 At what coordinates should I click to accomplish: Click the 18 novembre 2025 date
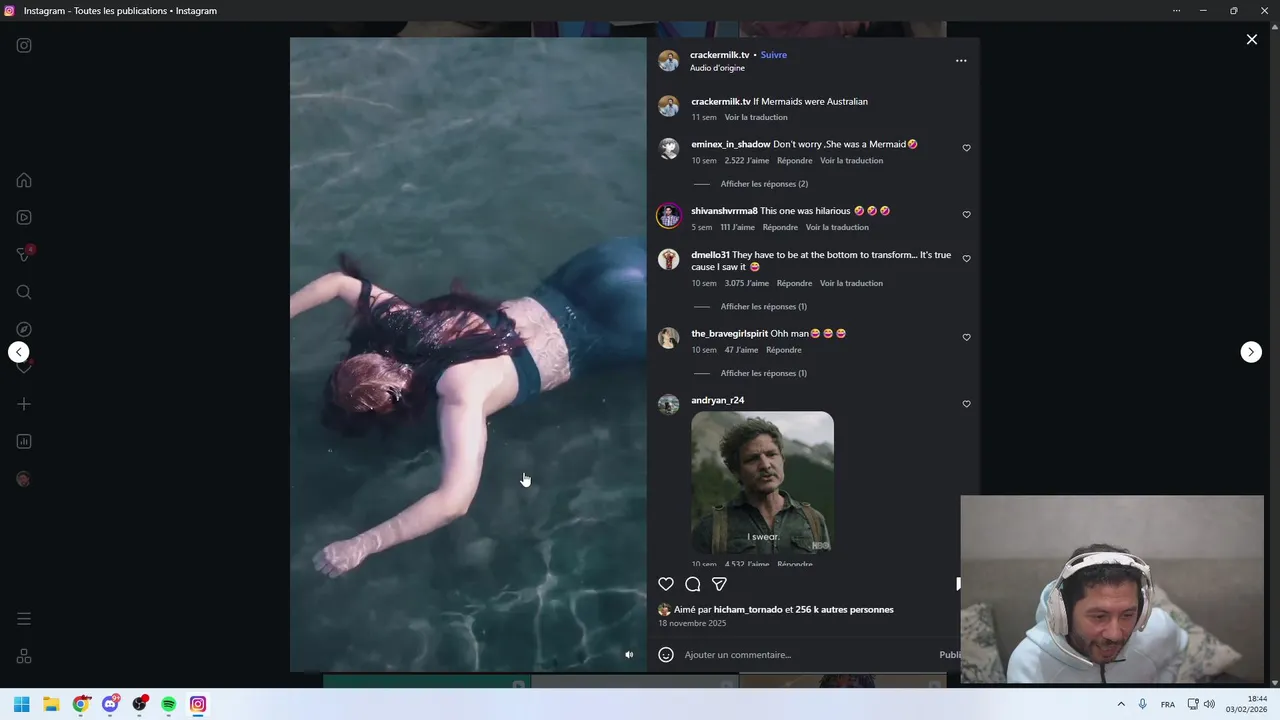[692, 623]
